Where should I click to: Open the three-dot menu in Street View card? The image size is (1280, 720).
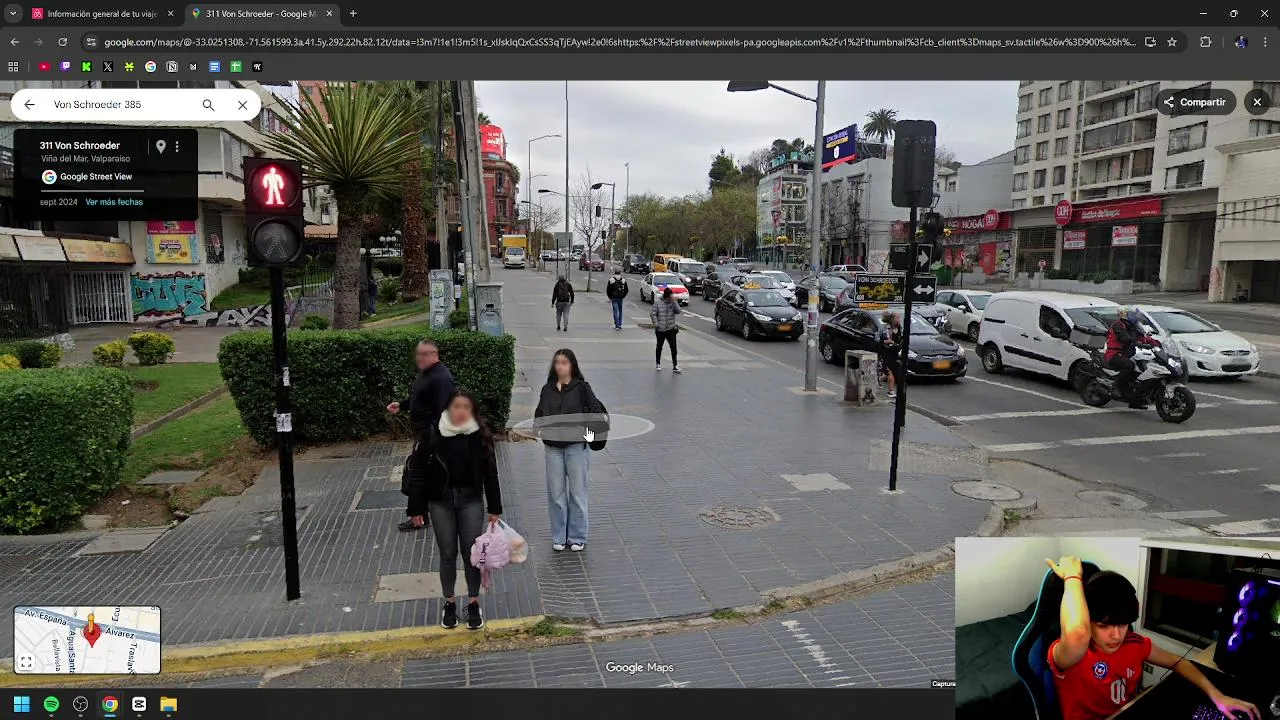[177, 146]
